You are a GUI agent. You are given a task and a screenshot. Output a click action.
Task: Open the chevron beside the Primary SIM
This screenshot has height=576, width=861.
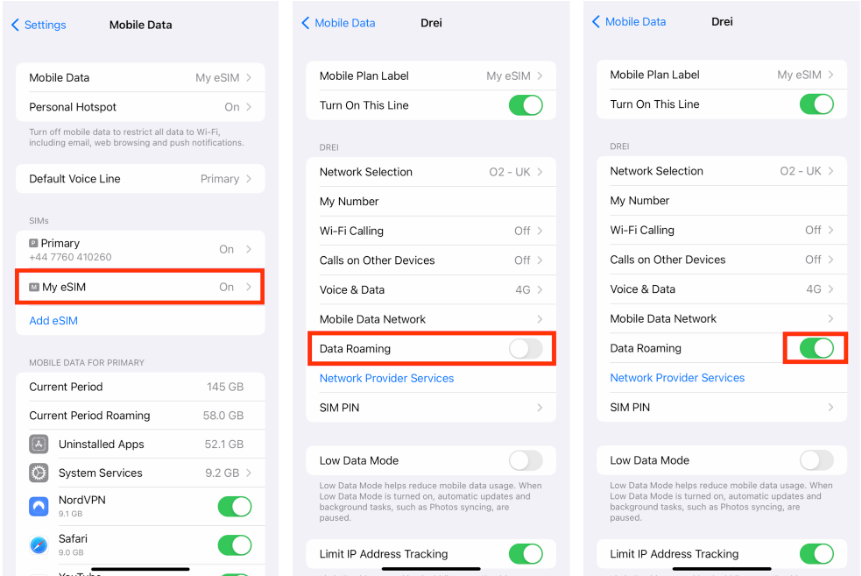(249, 249)
